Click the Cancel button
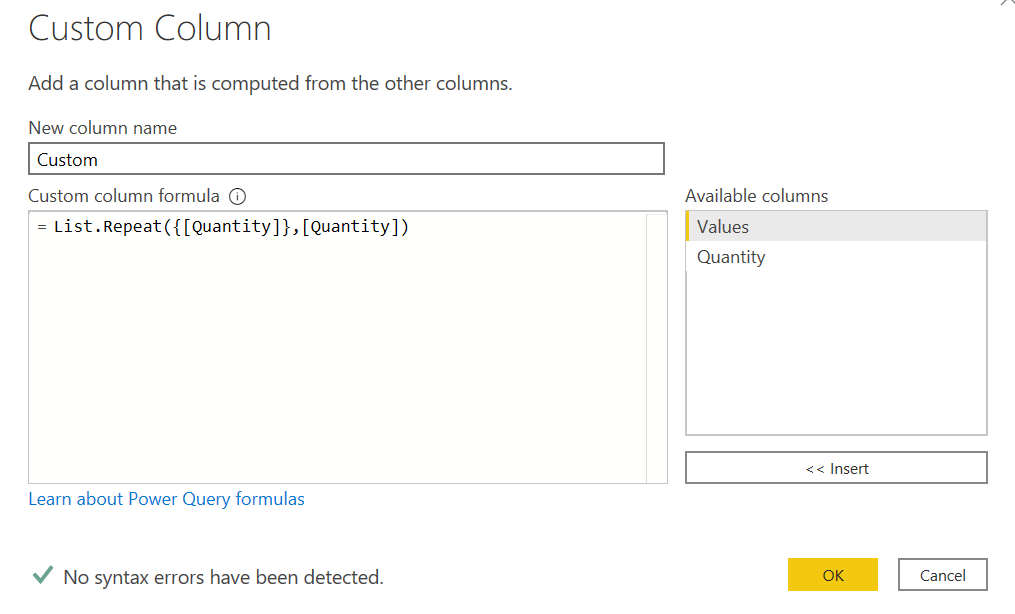1015x614 pixels. tap(942, 575)
